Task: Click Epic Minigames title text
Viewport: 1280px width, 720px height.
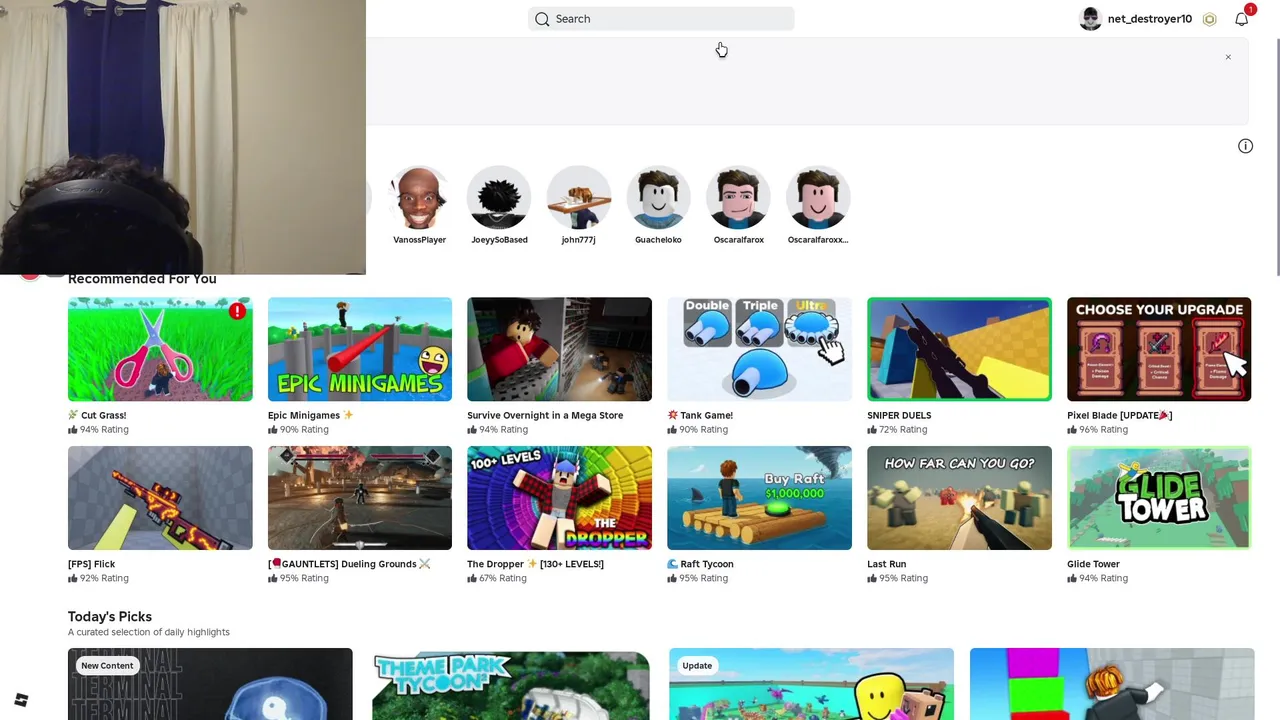Action: (311, 415)
